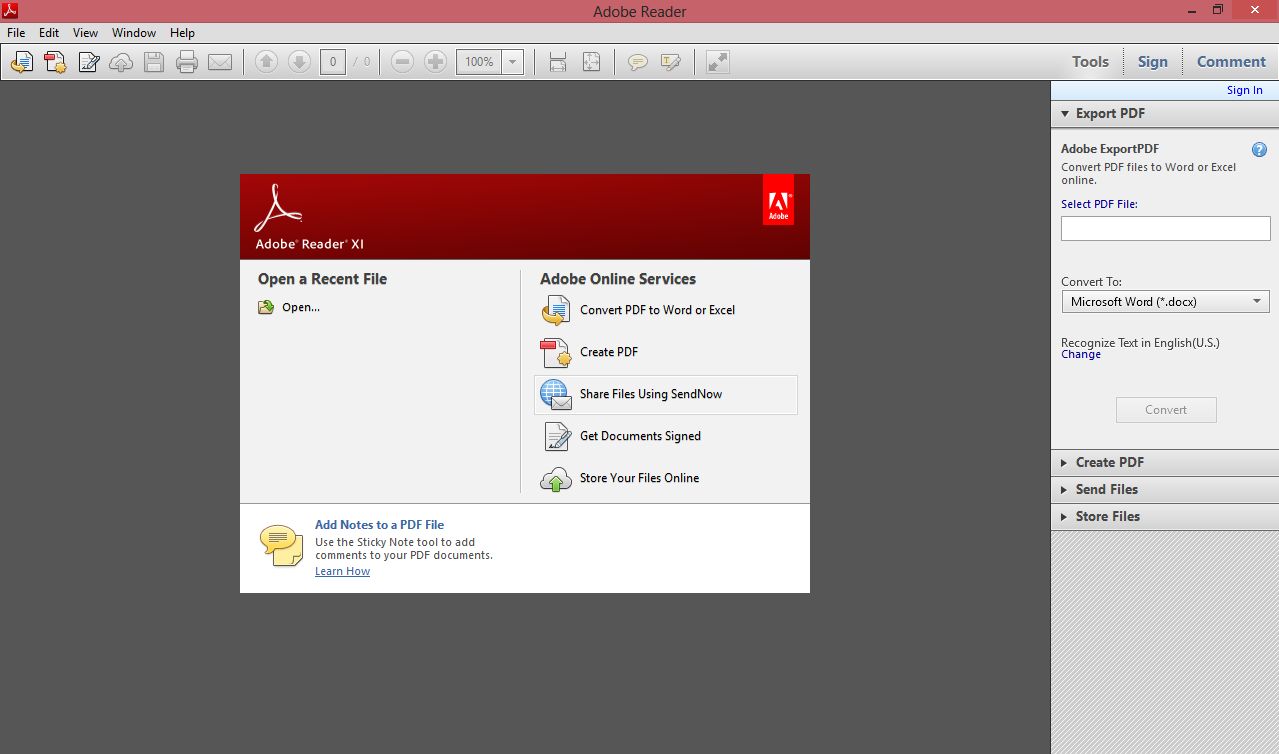Click the zoom in plus icon
This screenshot has width=1279, height=754.
(x=435, y=62)
